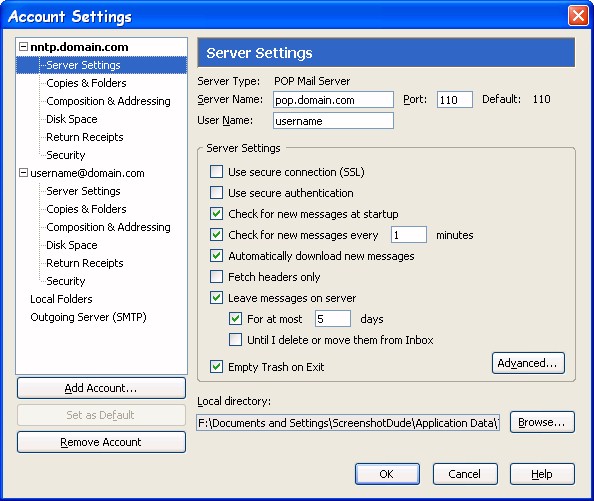This screenshot has height=501, width=594.
Task: Open Local Folders settings
Action: tap(61, 299)
